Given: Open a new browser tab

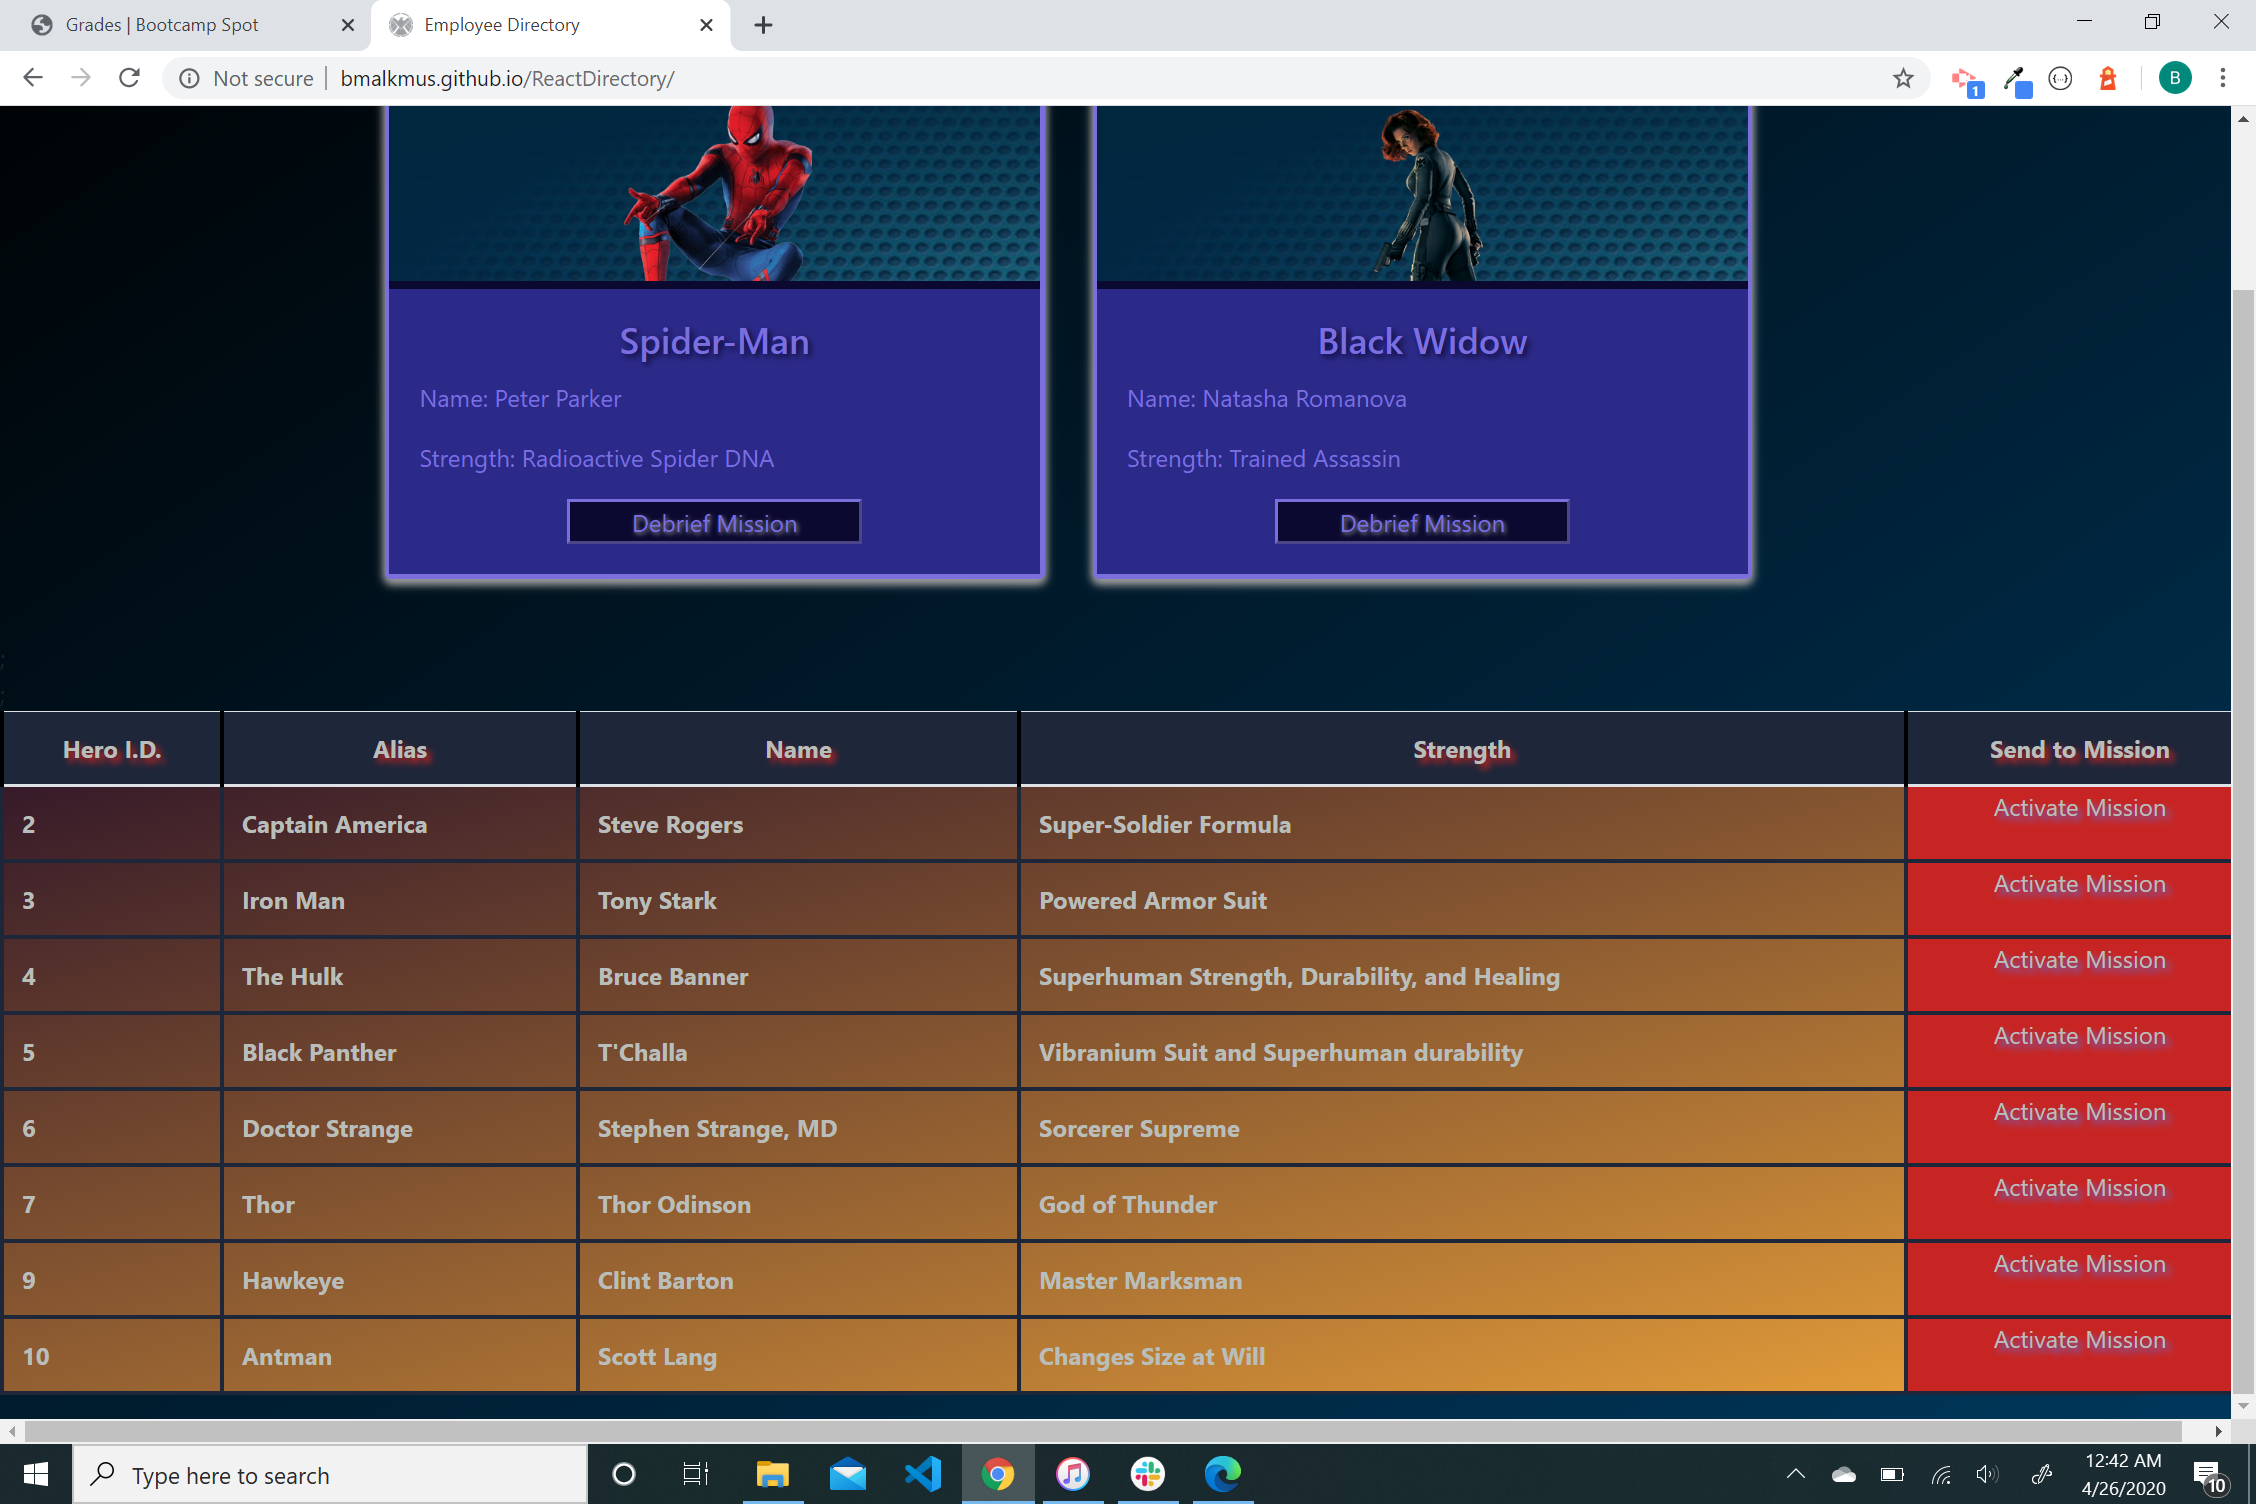Looking at the screenshot, I should click(763, 25).
